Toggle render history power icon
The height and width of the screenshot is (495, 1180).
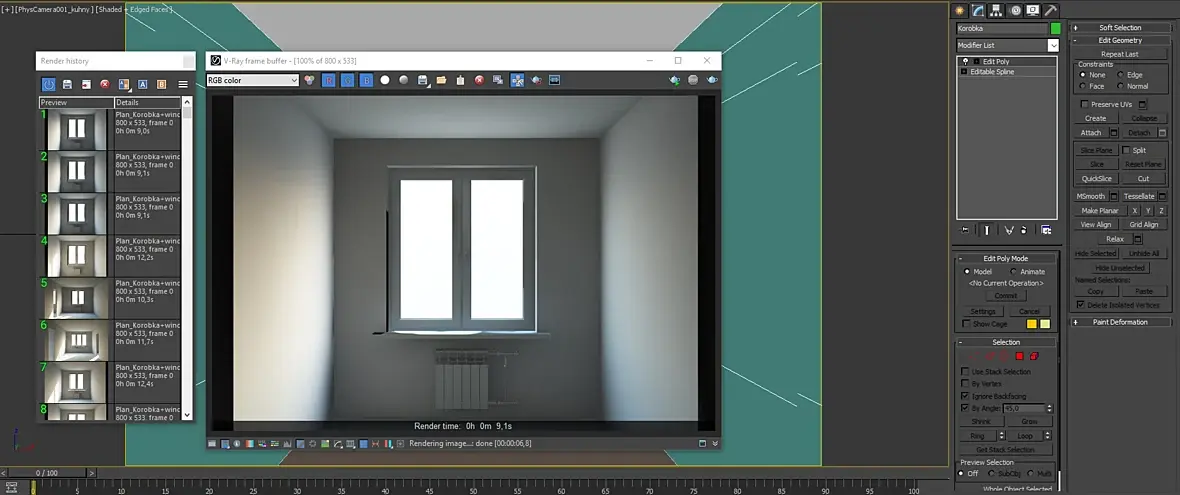click(x=48, y=84)
